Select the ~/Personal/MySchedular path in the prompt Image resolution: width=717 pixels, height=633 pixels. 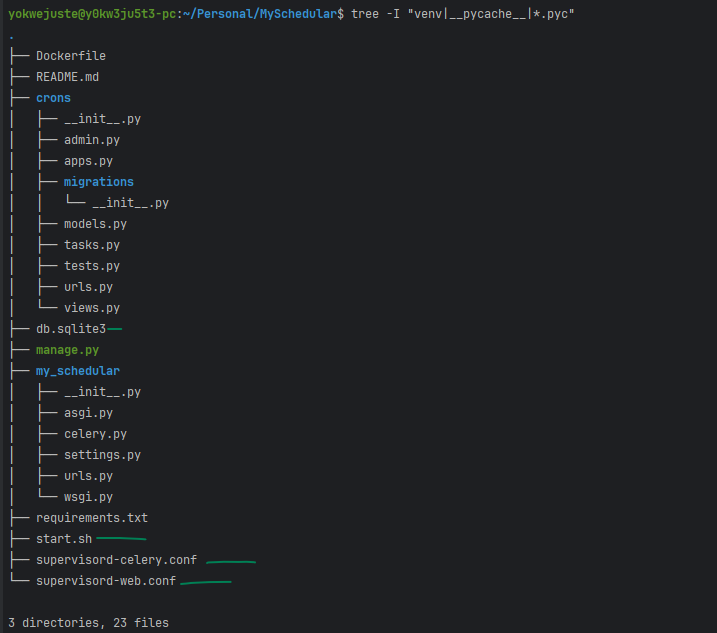click(260, 14)
